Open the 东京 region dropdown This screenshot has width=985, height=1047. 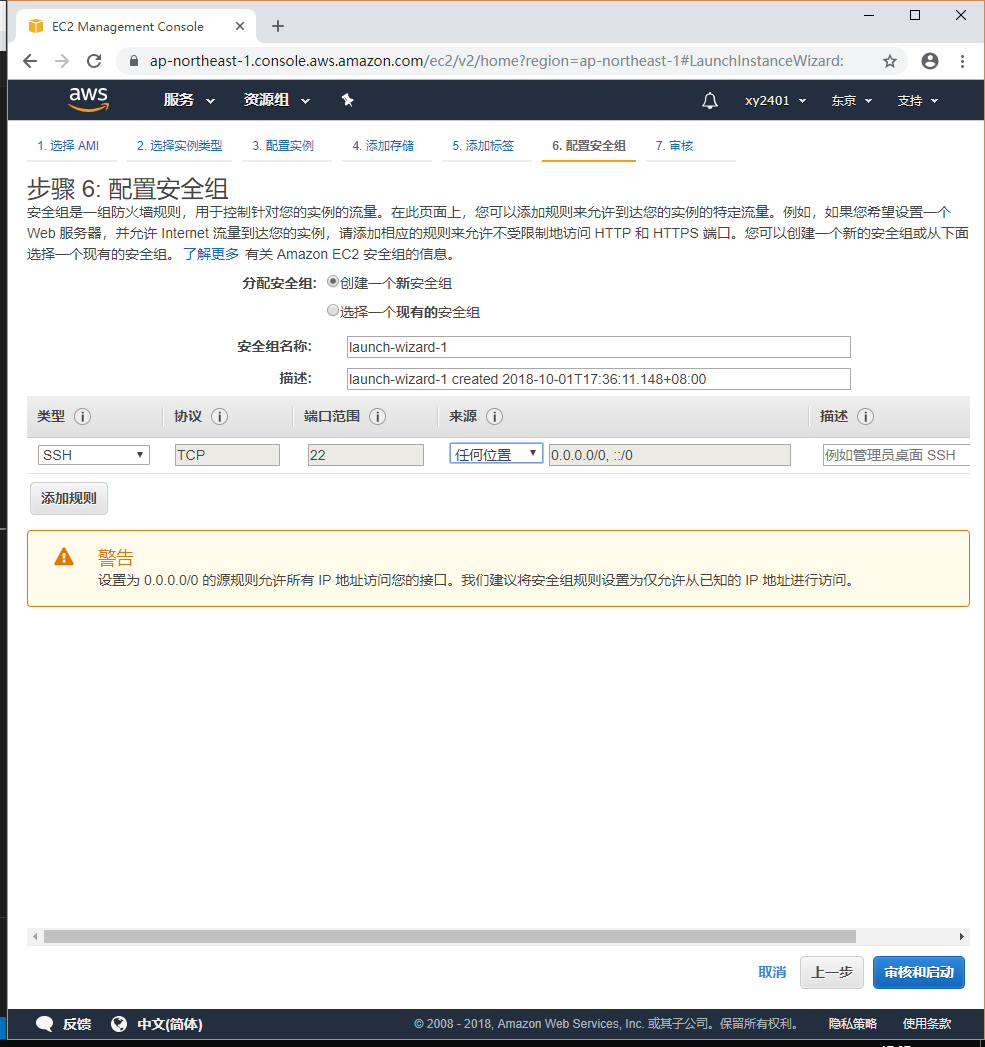point(851,101)
